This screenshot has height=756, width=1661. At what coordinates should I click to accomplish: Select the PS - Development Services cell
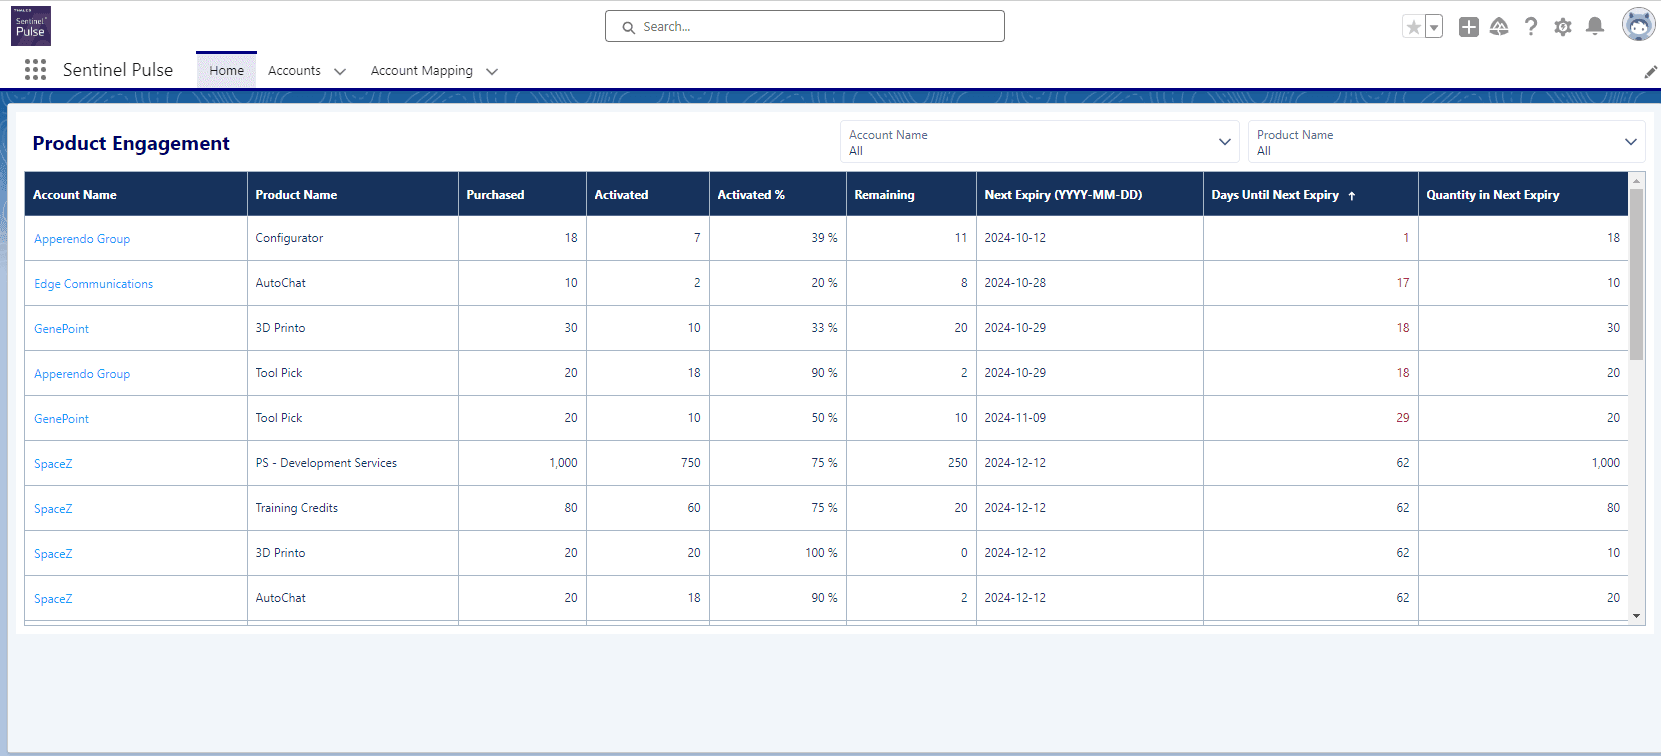[353, 463]
